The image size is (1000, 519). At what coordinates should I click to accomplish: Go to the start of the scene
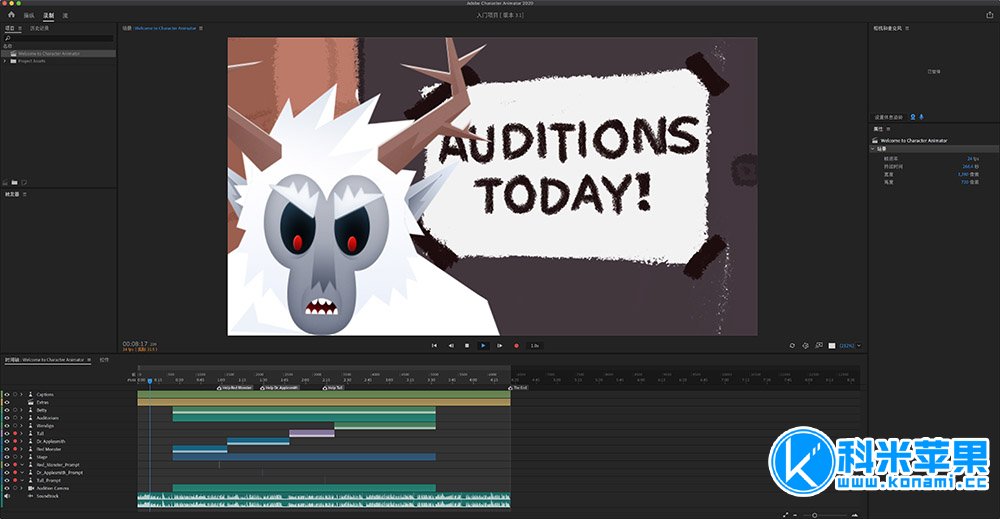[434, 346]
